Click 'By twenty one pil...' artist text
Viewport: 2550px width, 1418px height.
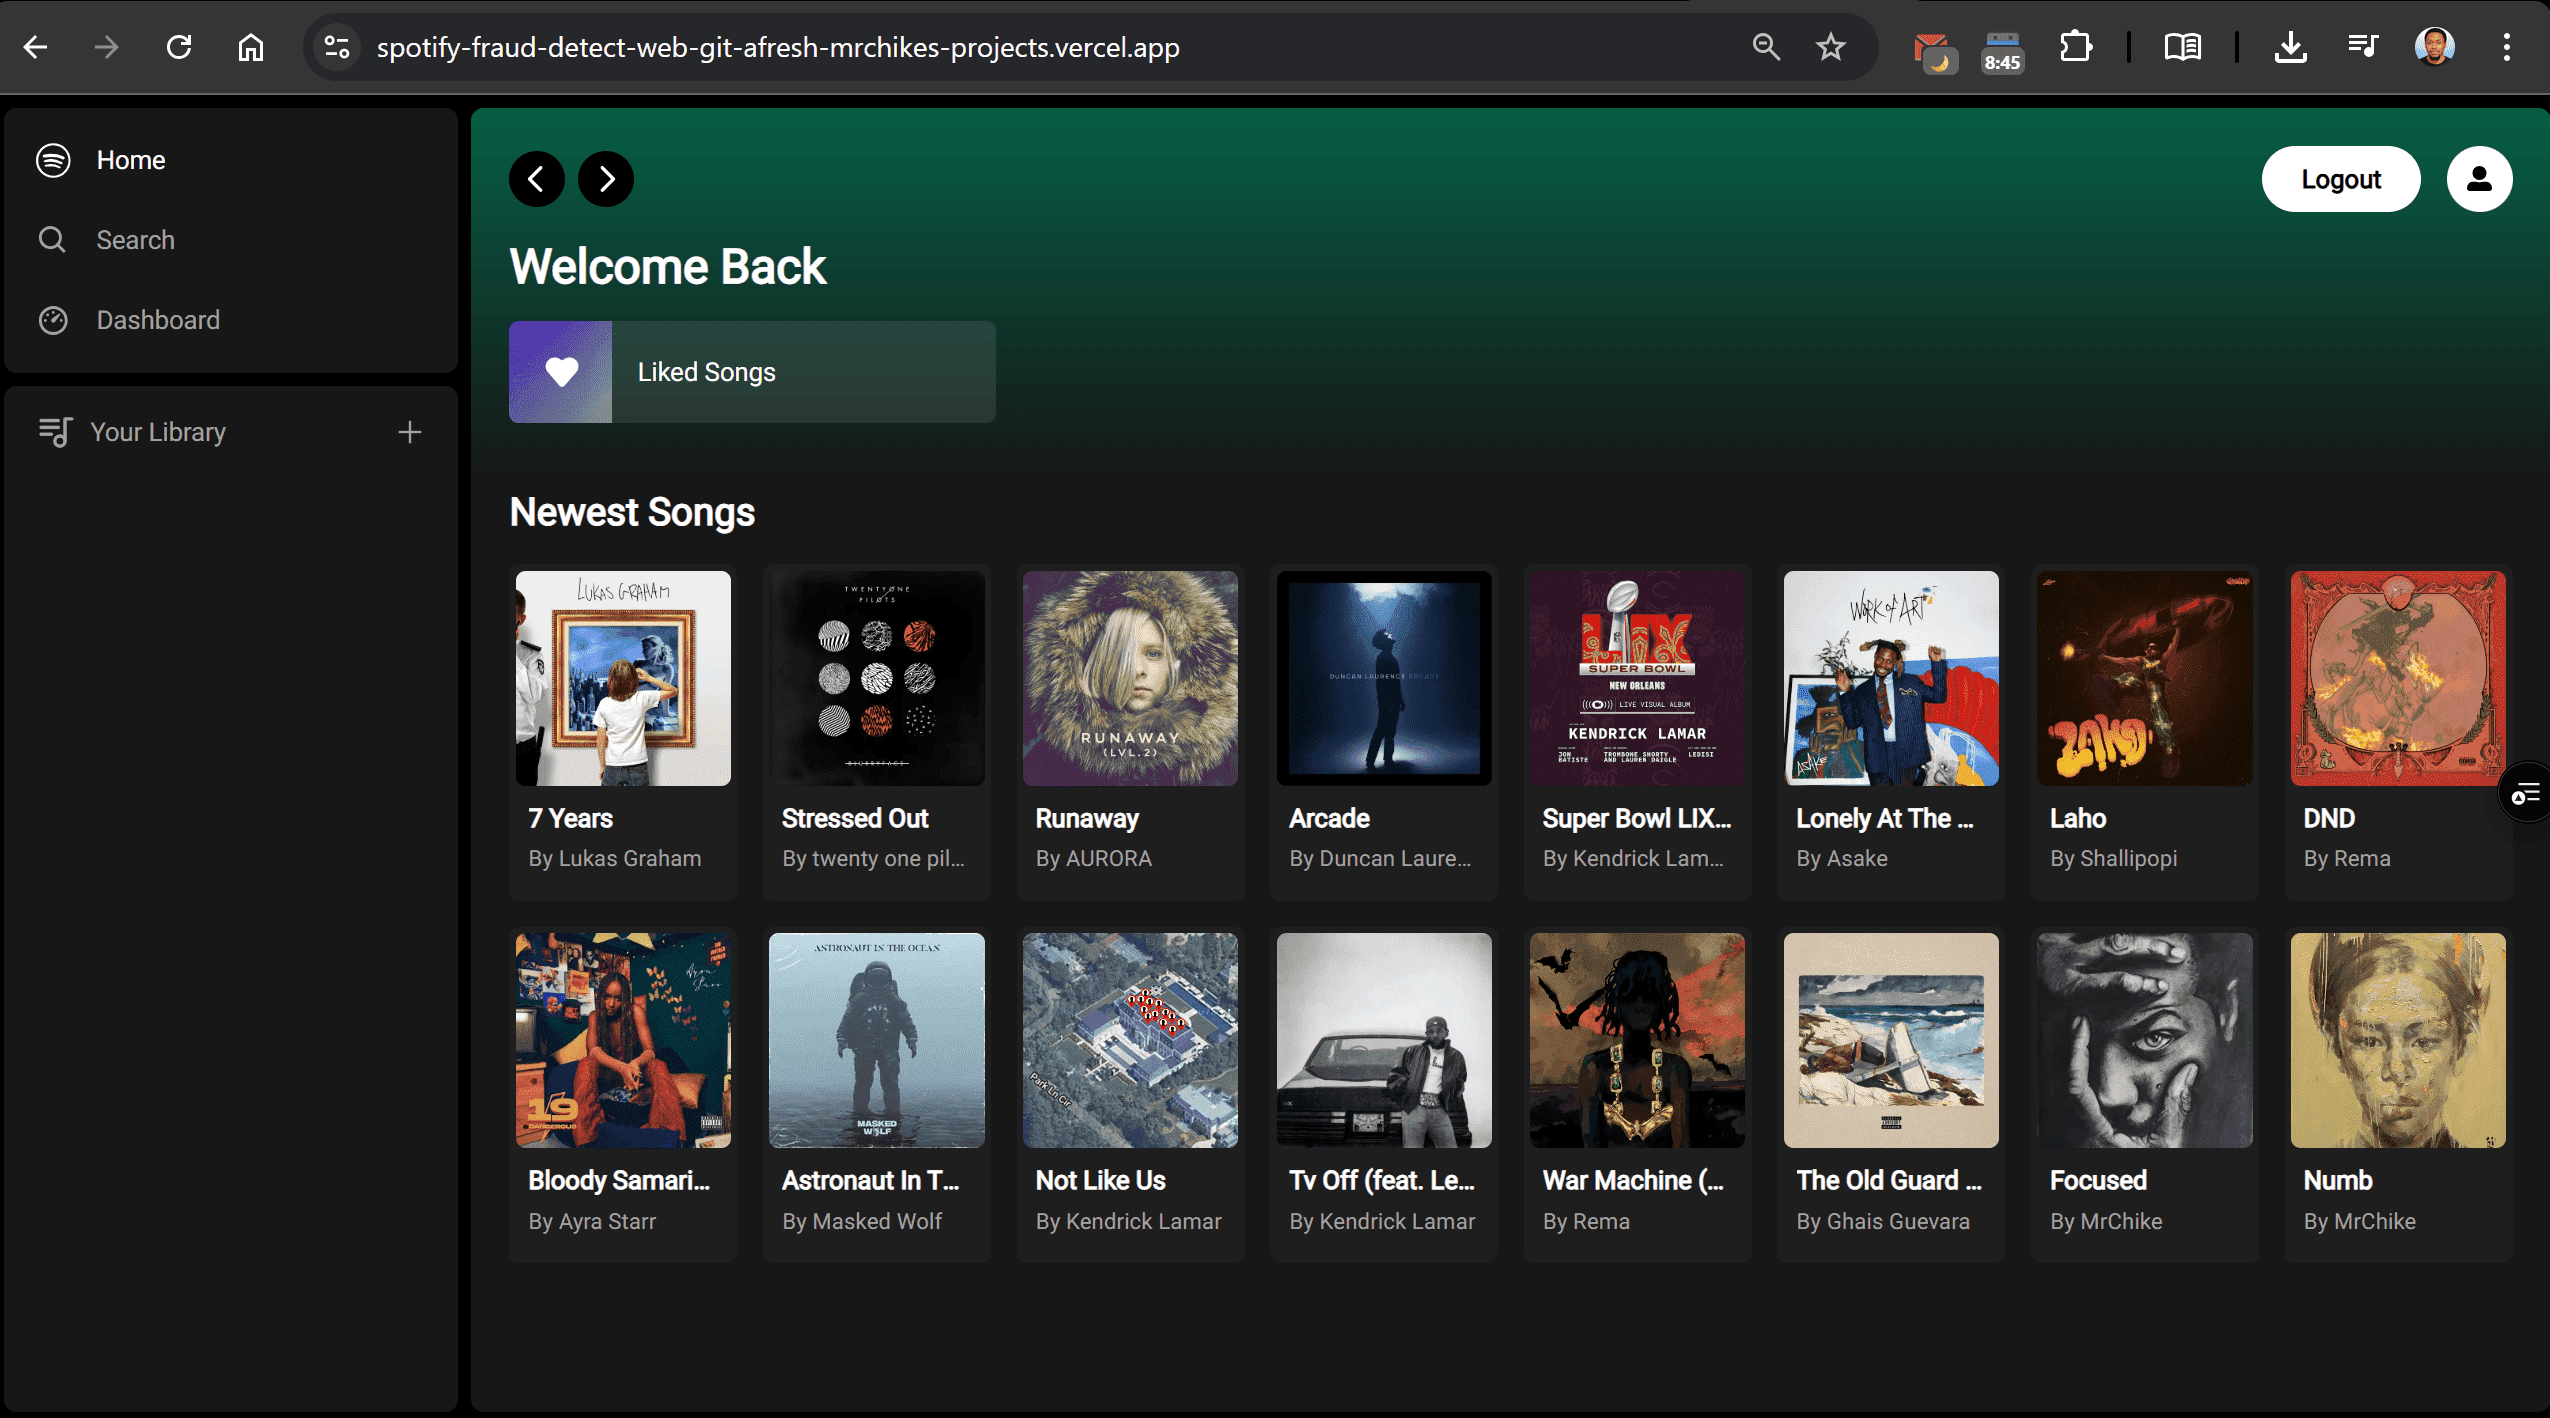873,858
